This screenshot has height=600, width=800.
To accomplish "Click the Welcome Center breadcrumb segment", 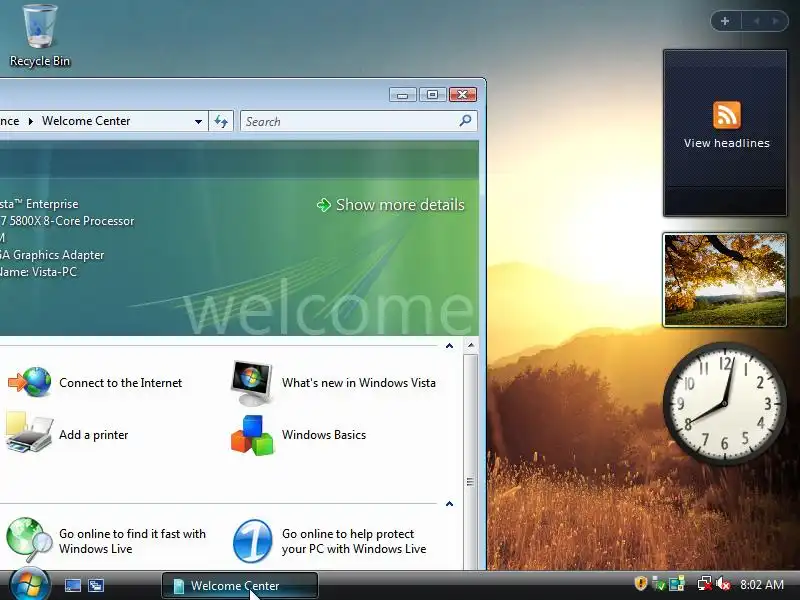I will 86,121.
